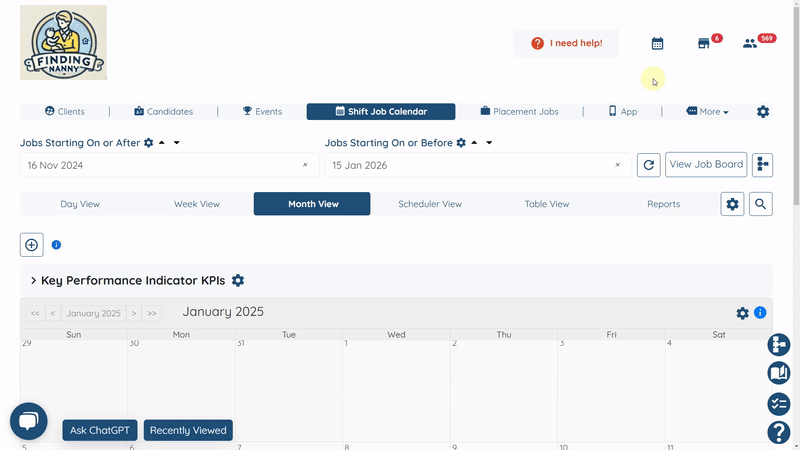Expand the More dropdown menu

(x=707, y=111)
